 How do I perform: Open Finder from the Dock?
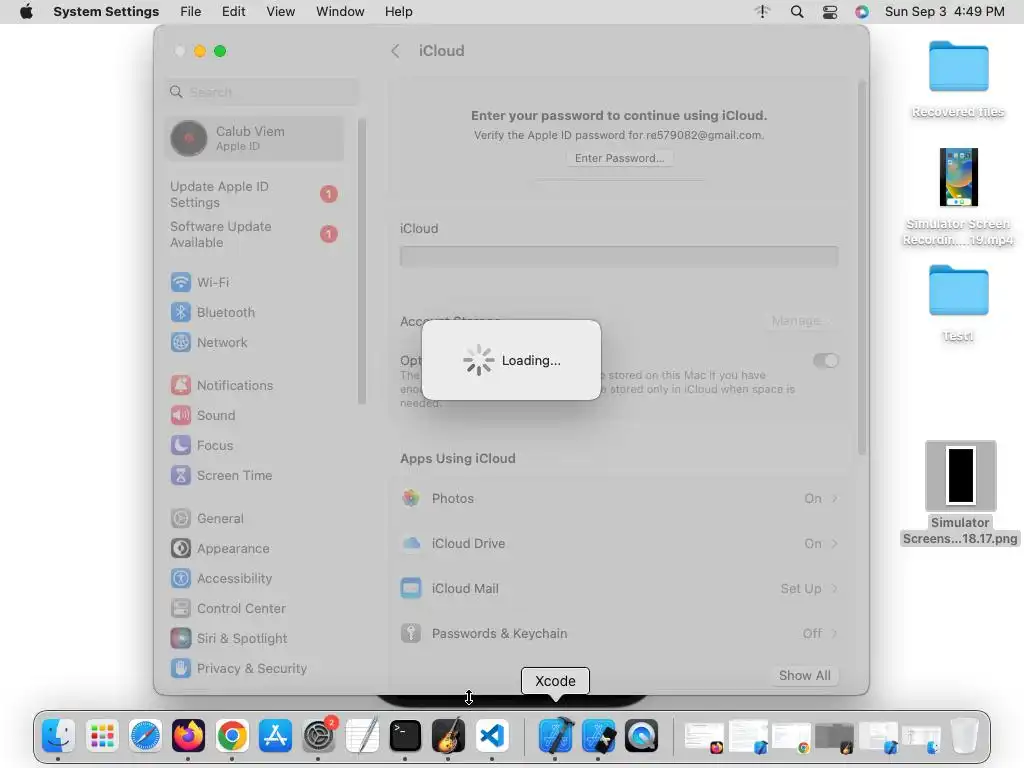58,735
